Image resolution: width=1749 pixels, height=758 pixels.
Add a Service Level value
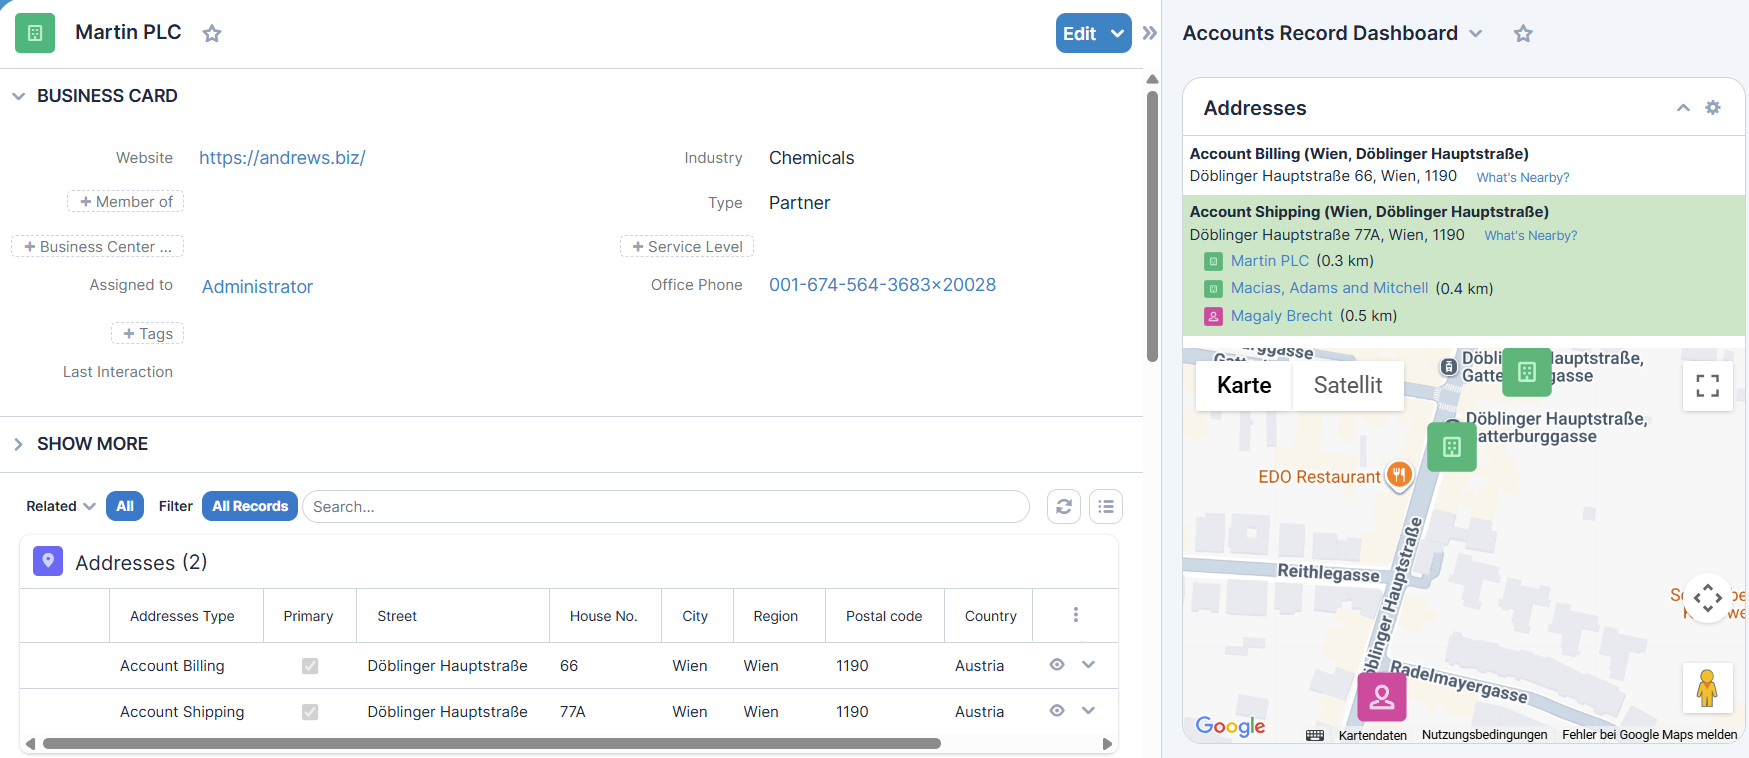coord(687,247)
